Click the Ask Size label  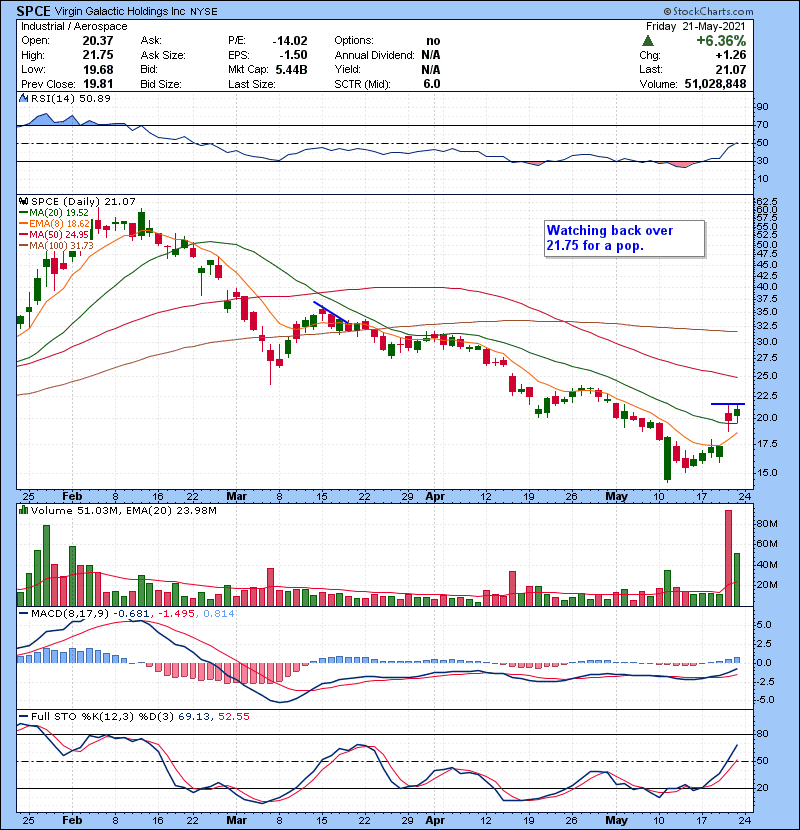(163, 55)
